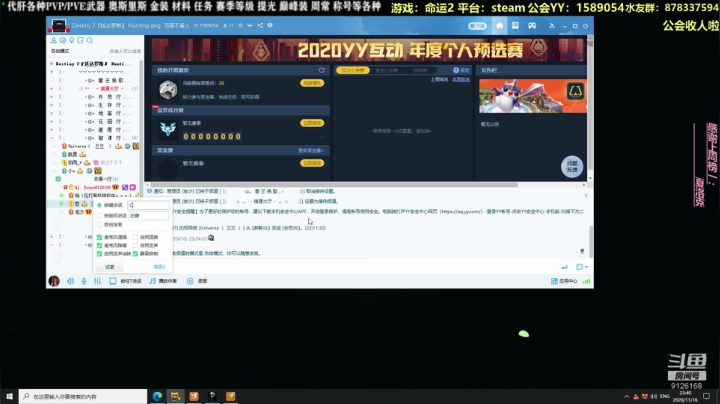Select 上周排名 last week ranking

coord(439,79)
